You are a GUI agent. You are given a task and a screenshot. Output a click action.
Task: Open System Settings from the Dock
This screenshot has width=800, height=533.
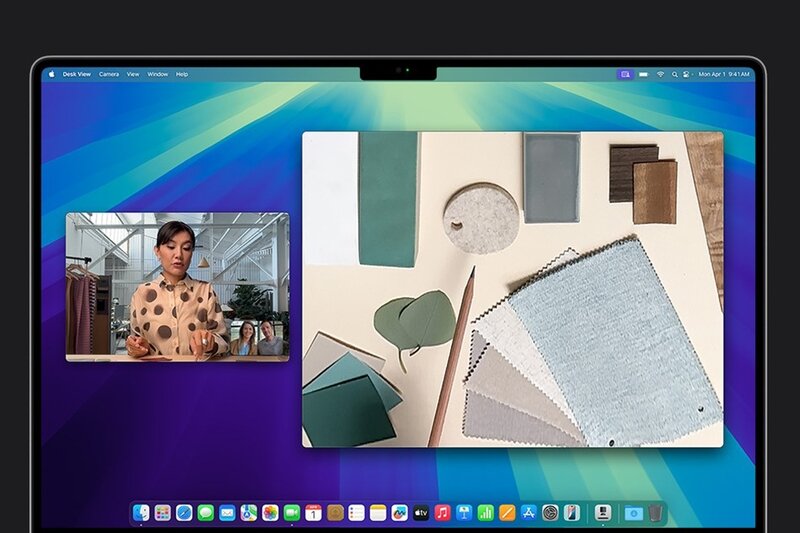tap(550, 513)
